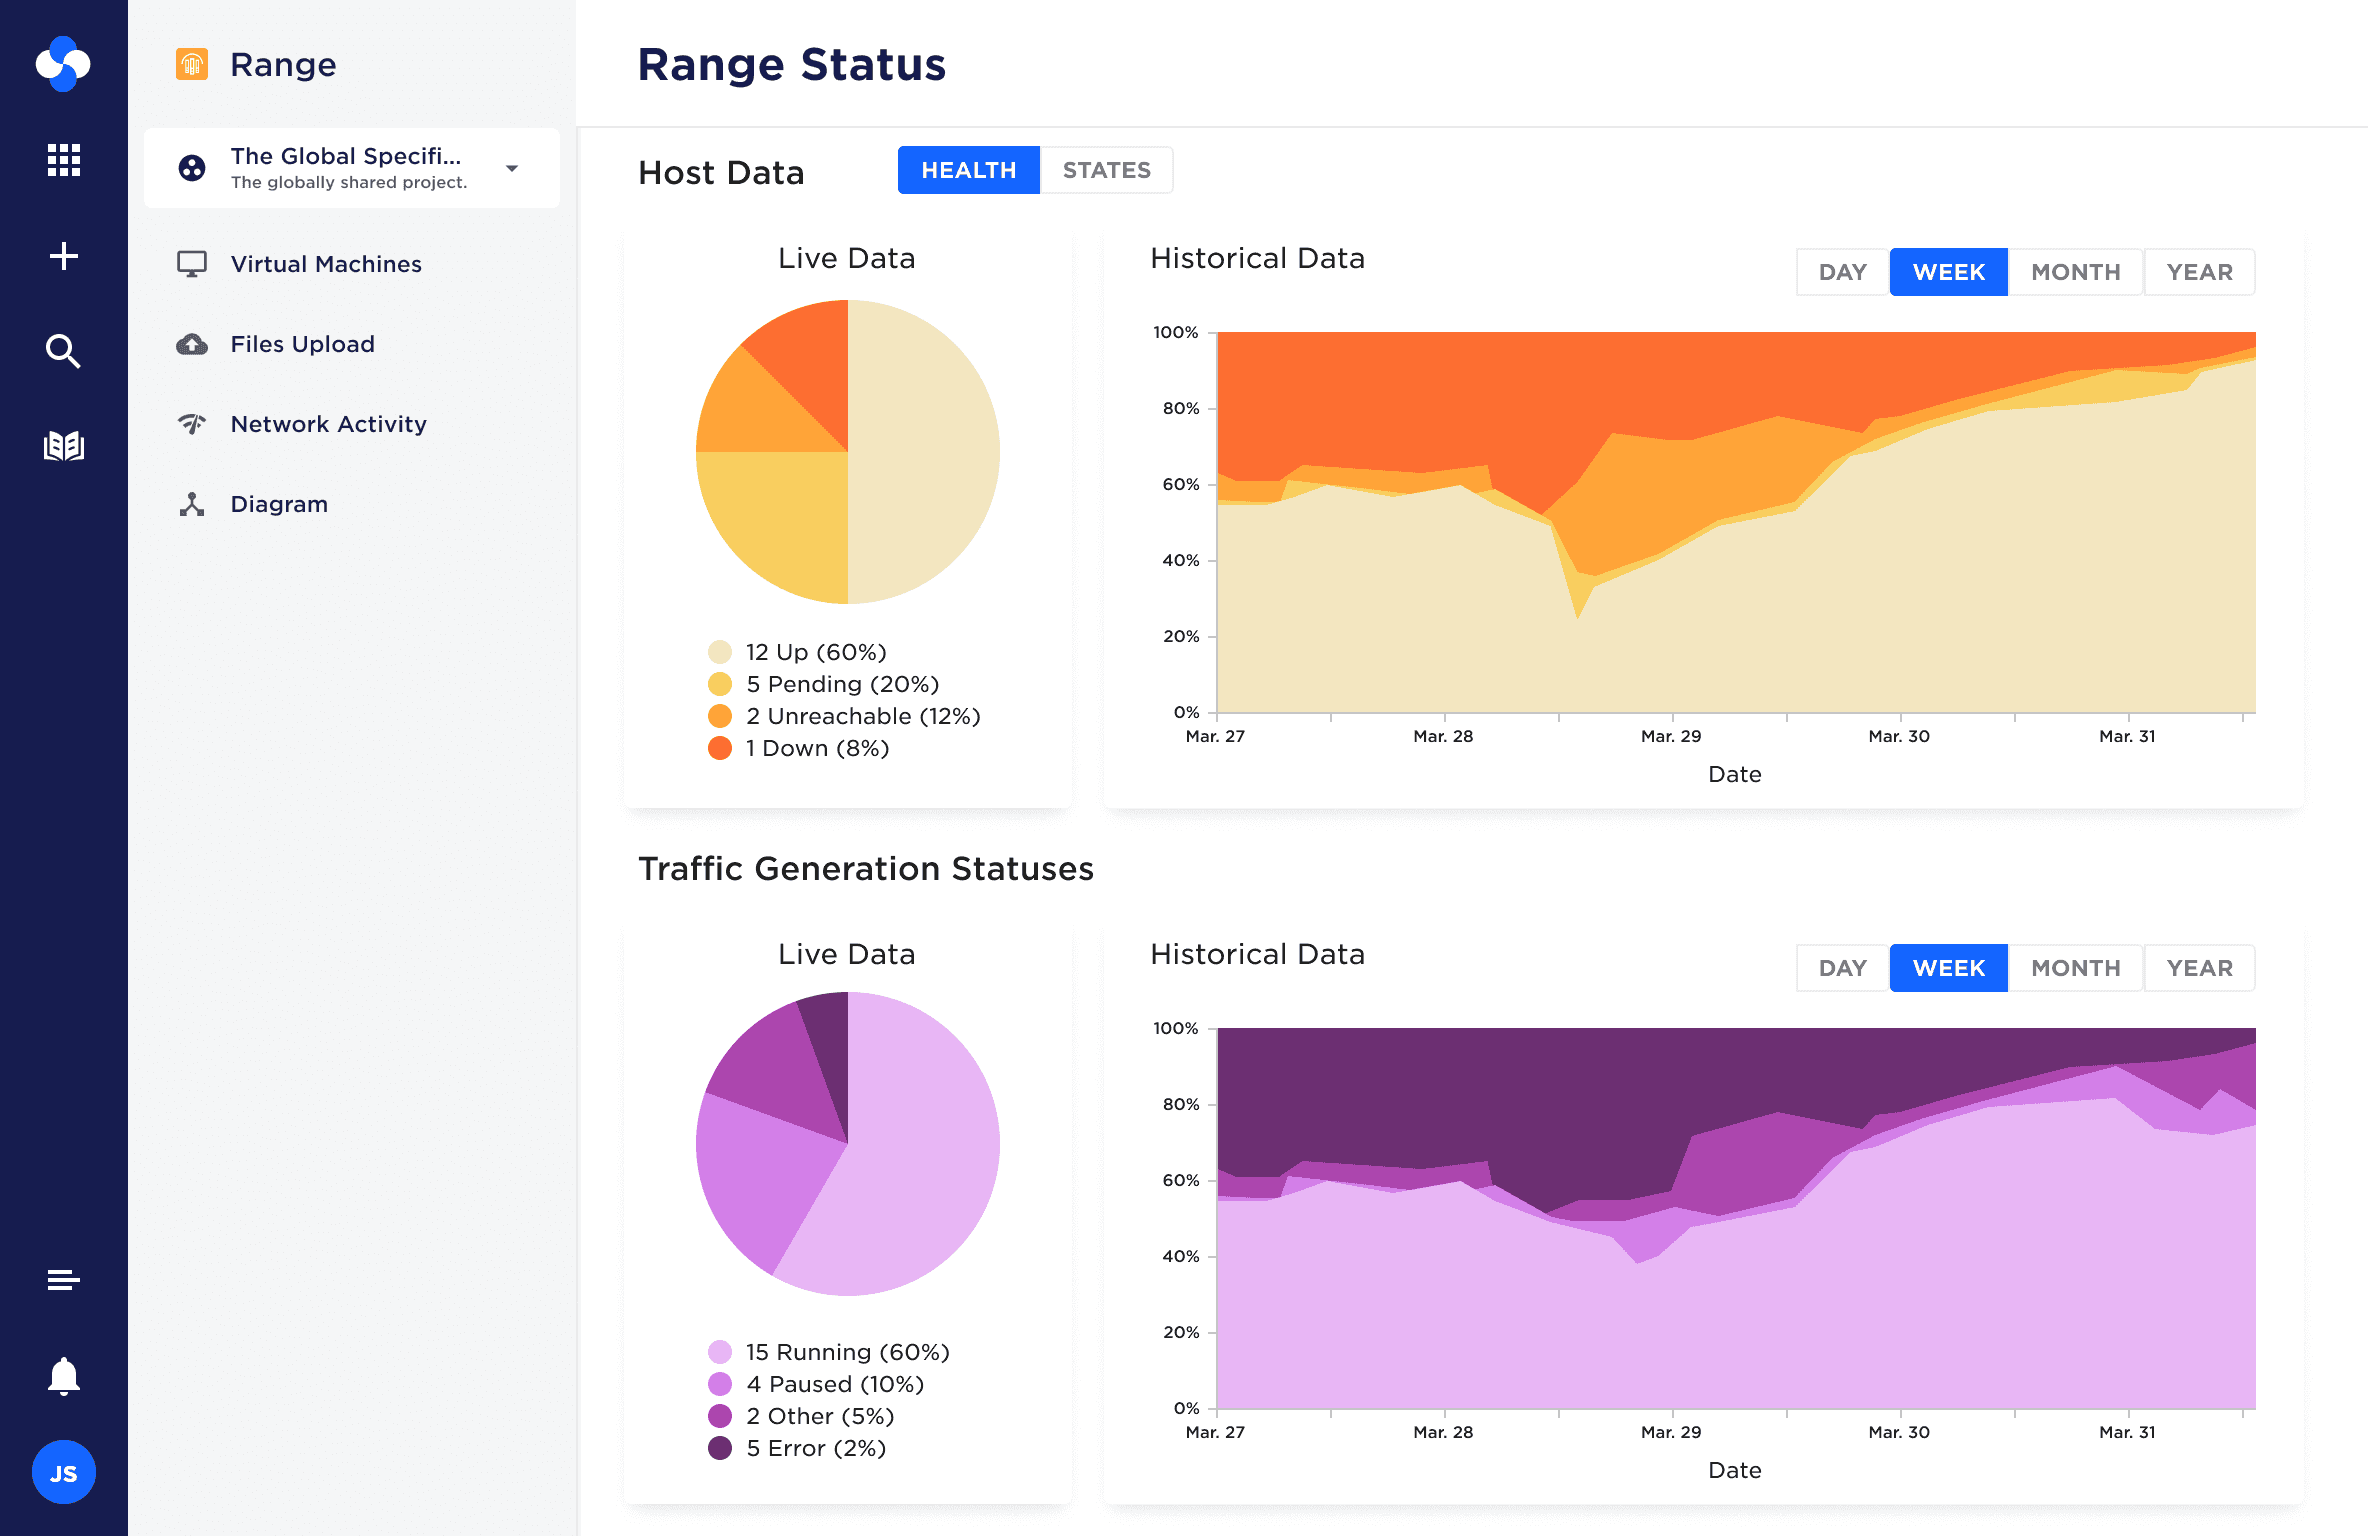Click the Diagram node icon
Viewport: 2368px width, 1536px height.
192,504
